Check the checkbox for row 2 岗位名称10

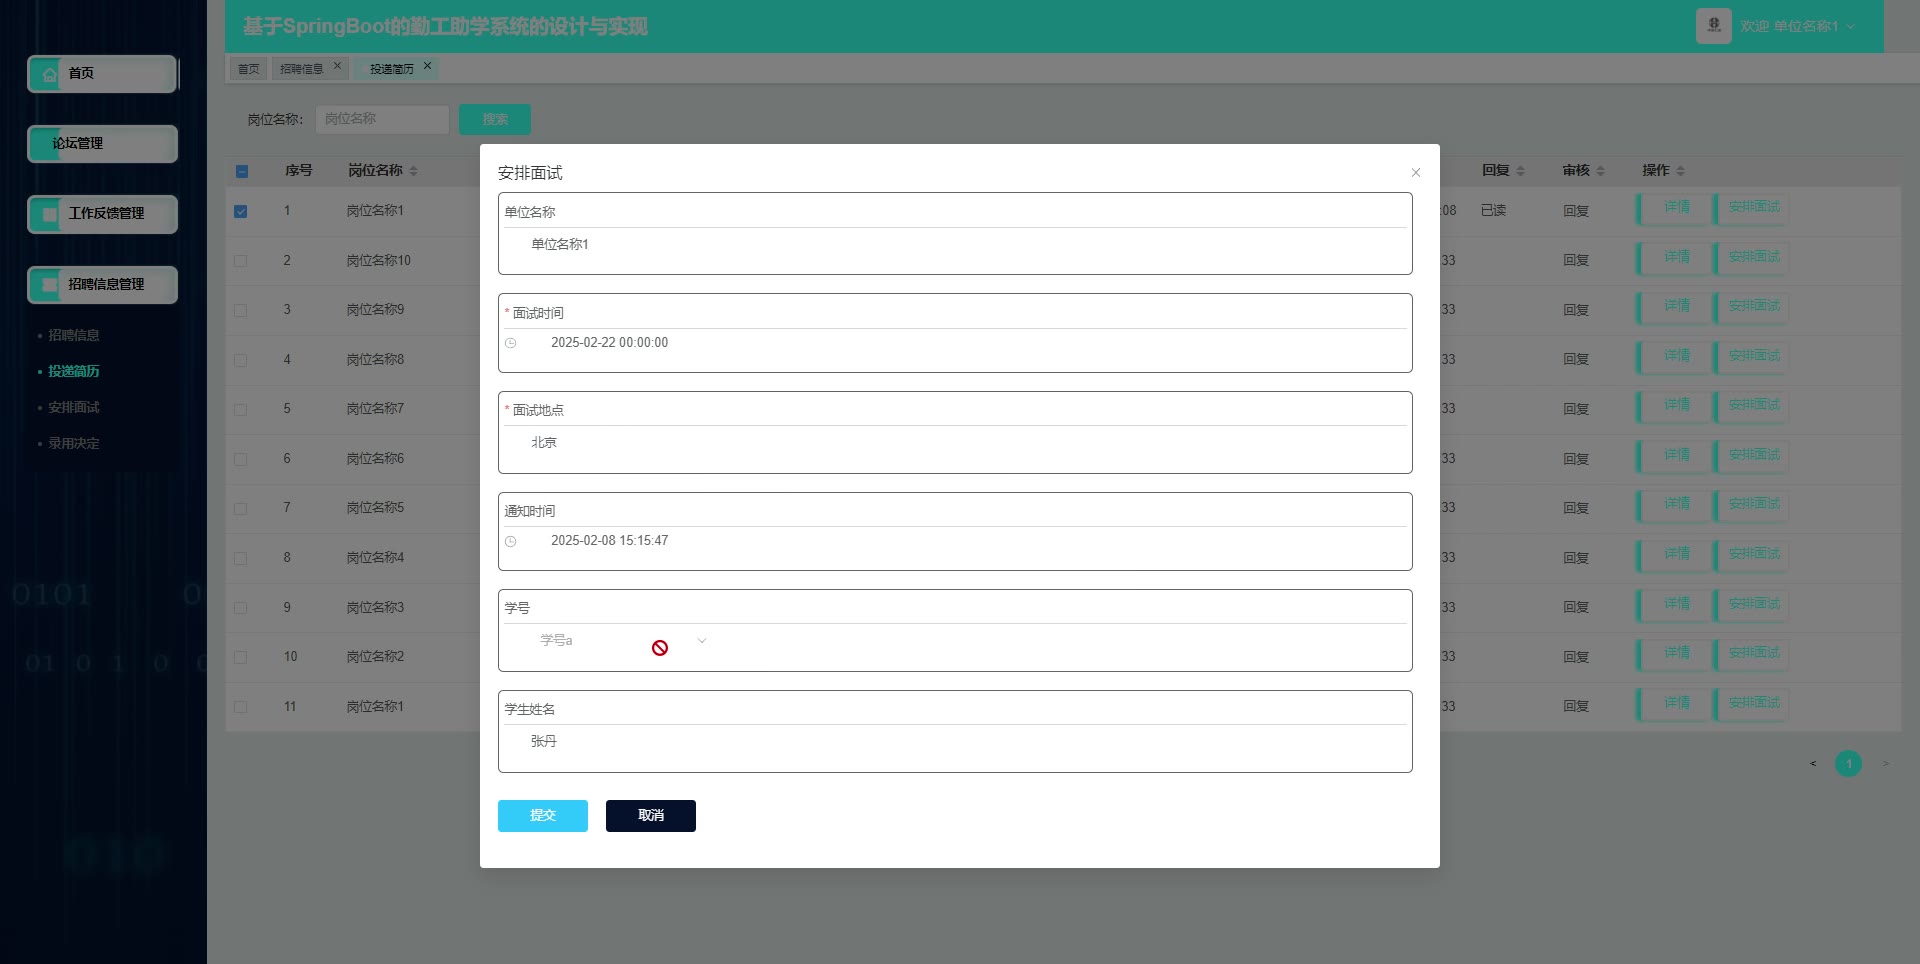241,261
